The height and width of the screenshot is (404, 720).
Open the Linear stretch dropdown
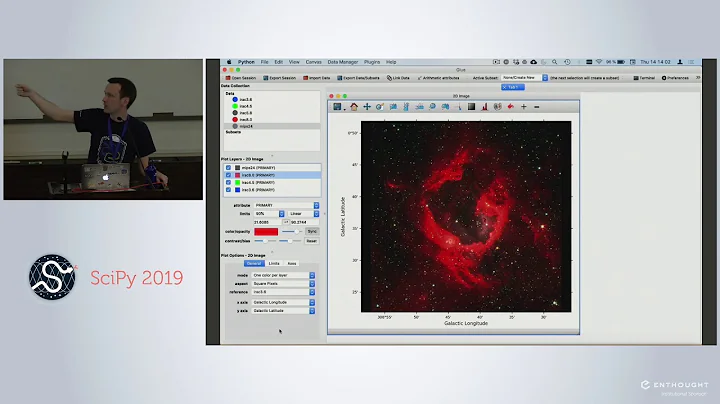click(304, 214)
